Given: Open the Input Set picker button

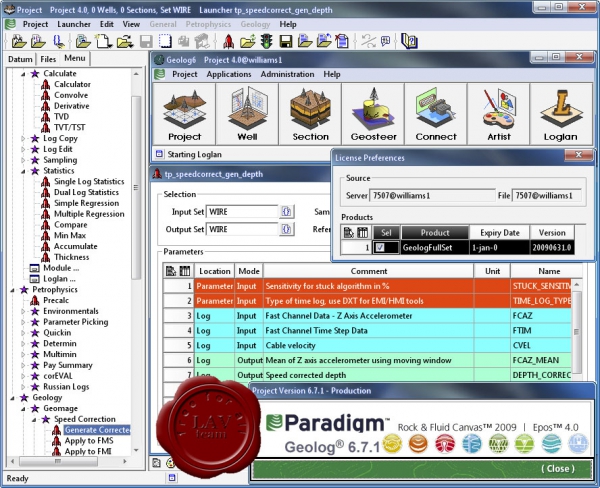Looking at the screenshot, I should point(287,212).
